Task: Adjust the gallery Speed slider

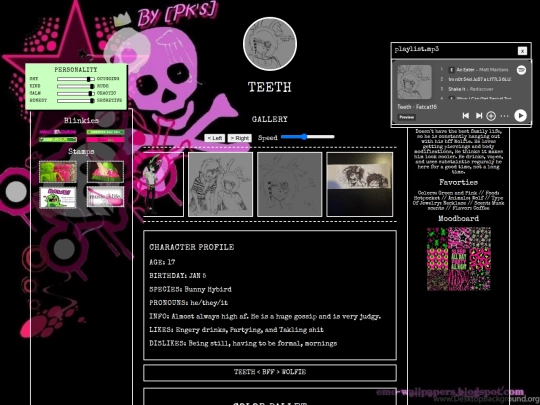Action: point(308,137)
